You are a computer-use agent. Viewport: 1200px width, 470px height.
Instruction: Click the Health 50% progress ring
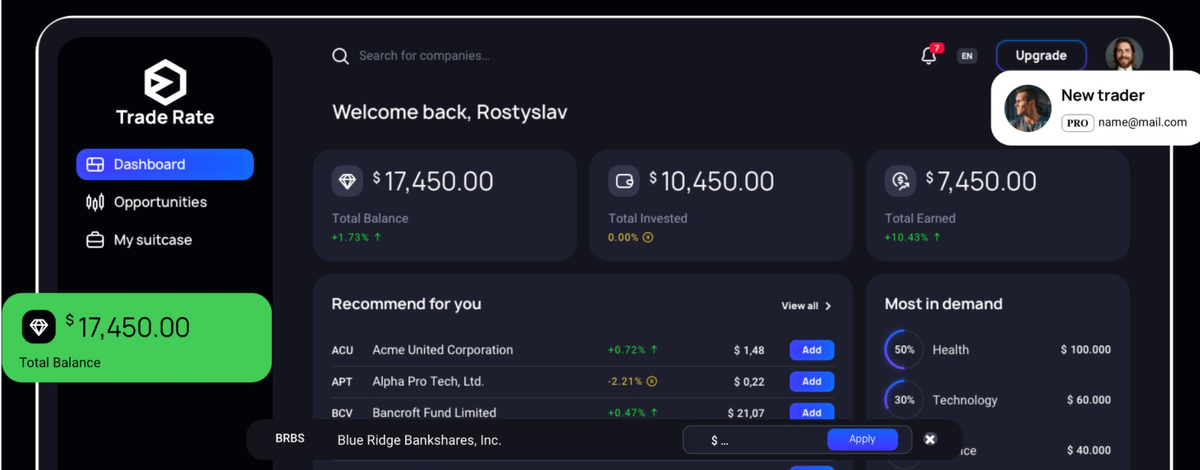pyautogui.click(x=904, y=350)
